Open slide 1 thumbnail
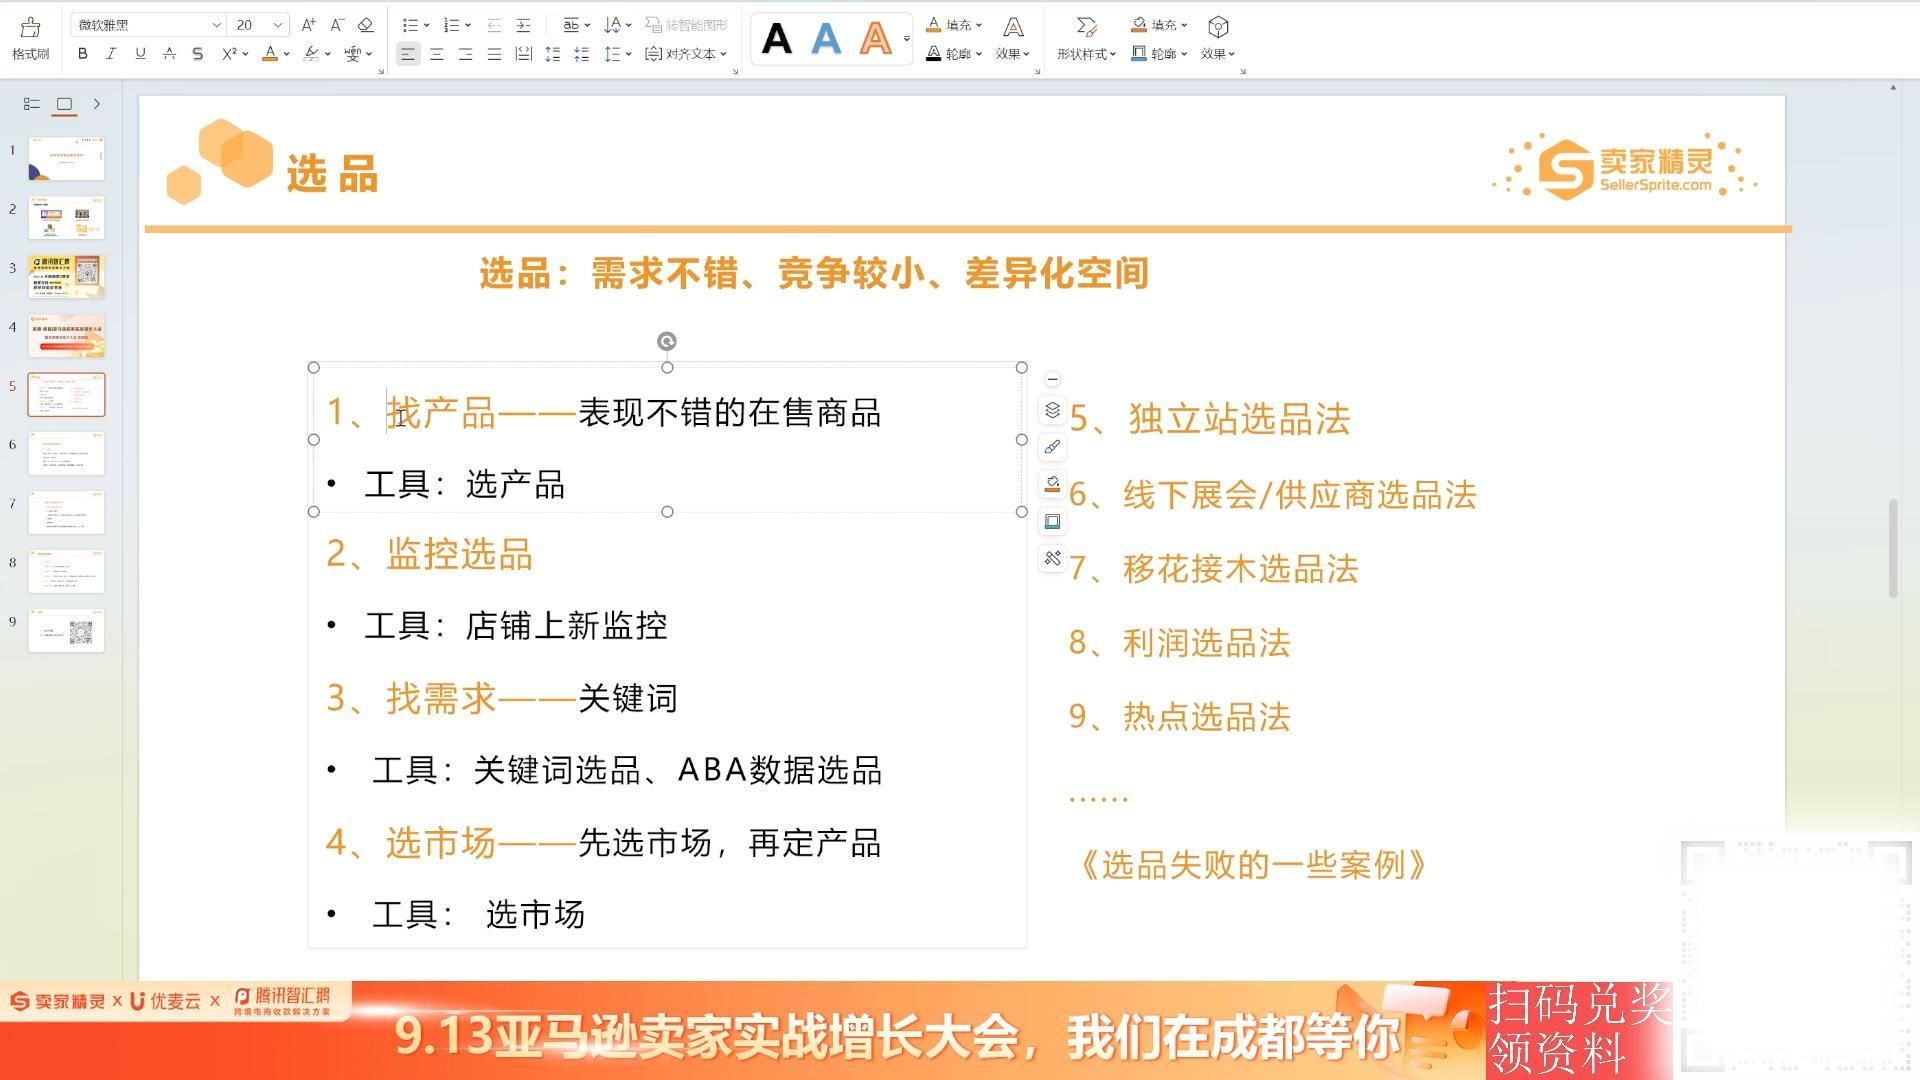The image size is (1920, 1080). point(66,158)
